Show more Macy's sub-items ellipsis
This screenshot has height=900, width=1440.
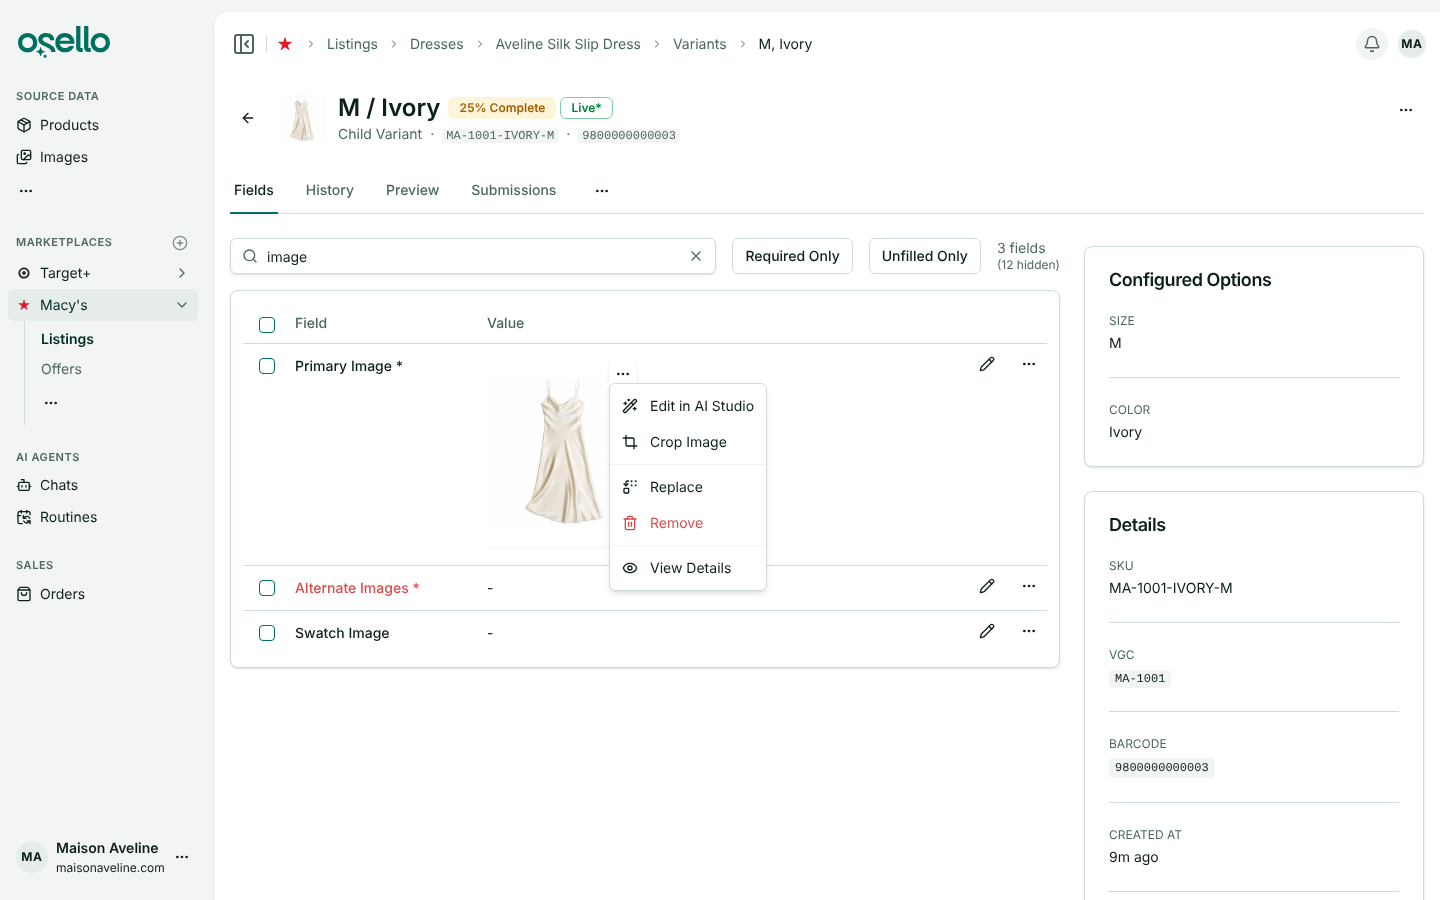pos(51,403)
